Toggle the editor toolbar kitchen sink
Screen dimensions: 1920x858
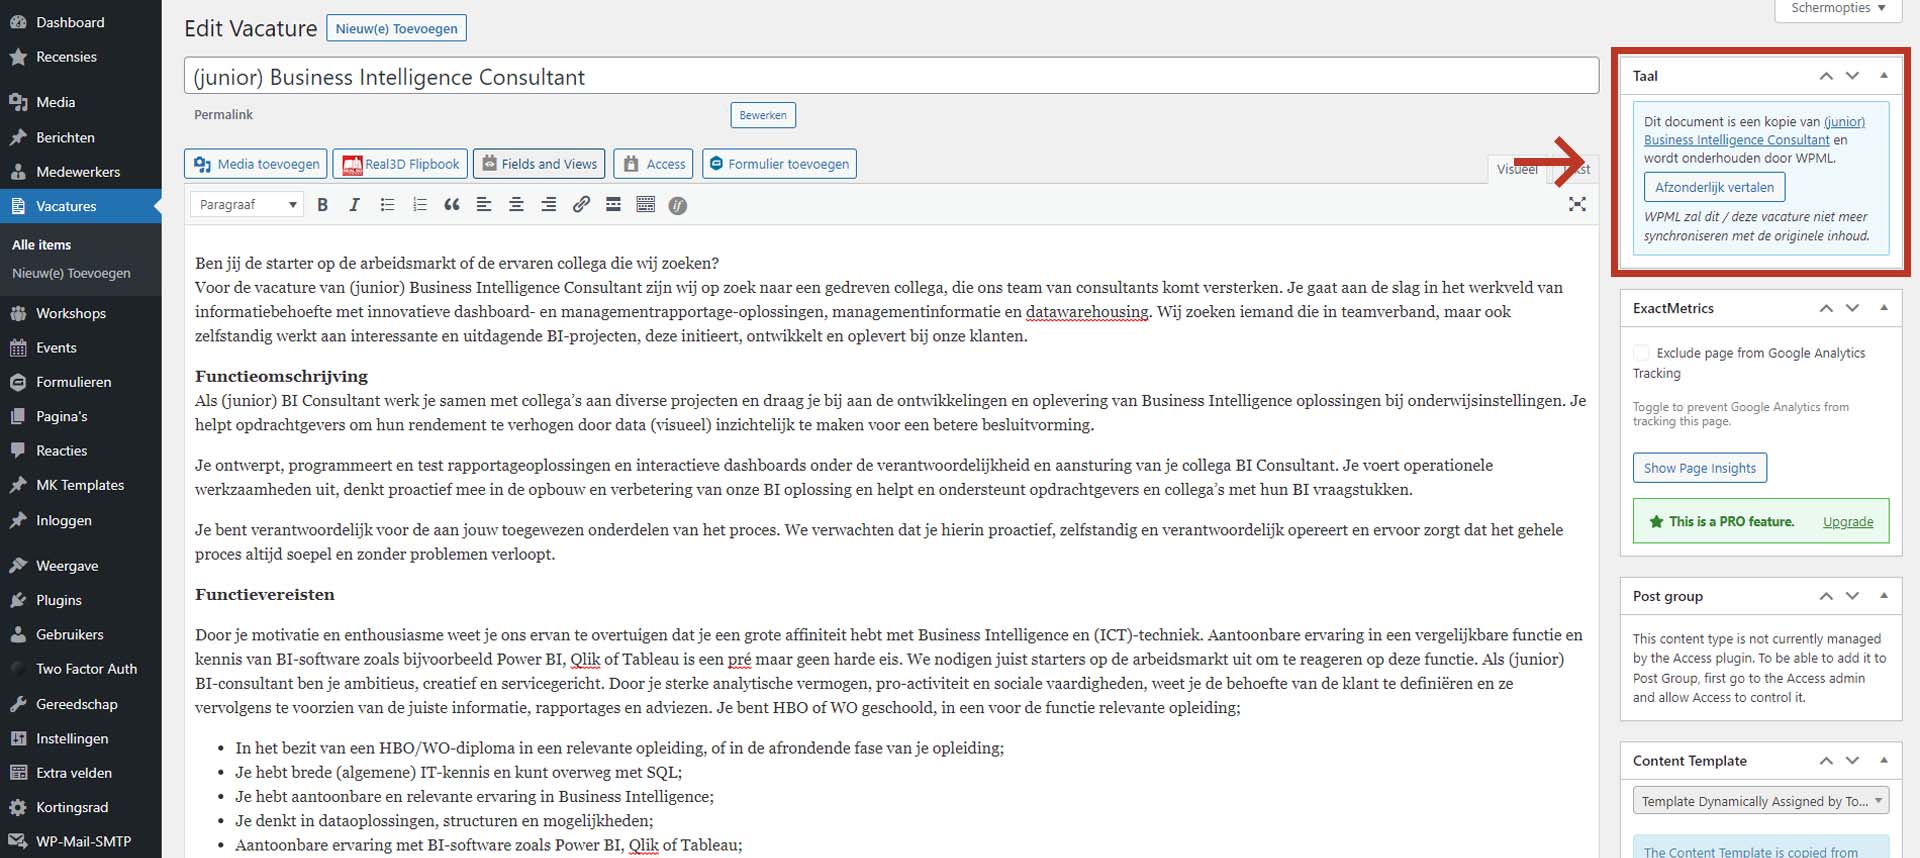coord(646,205)
